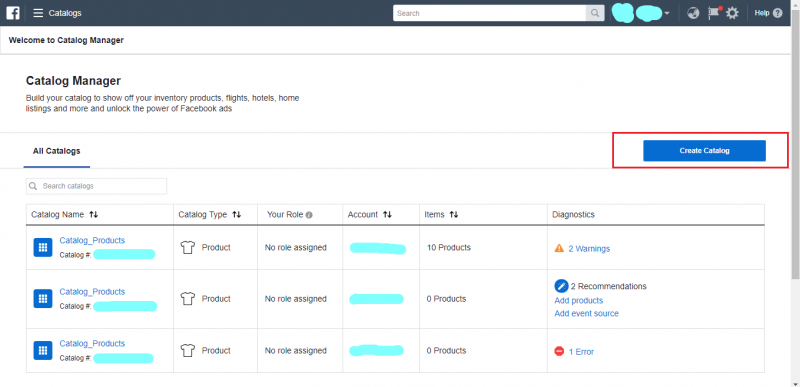Viewport: 800px width, 387px height.
Task: Open Catalog_Products link in 2 Recommendations row
Action: [92, 292]
